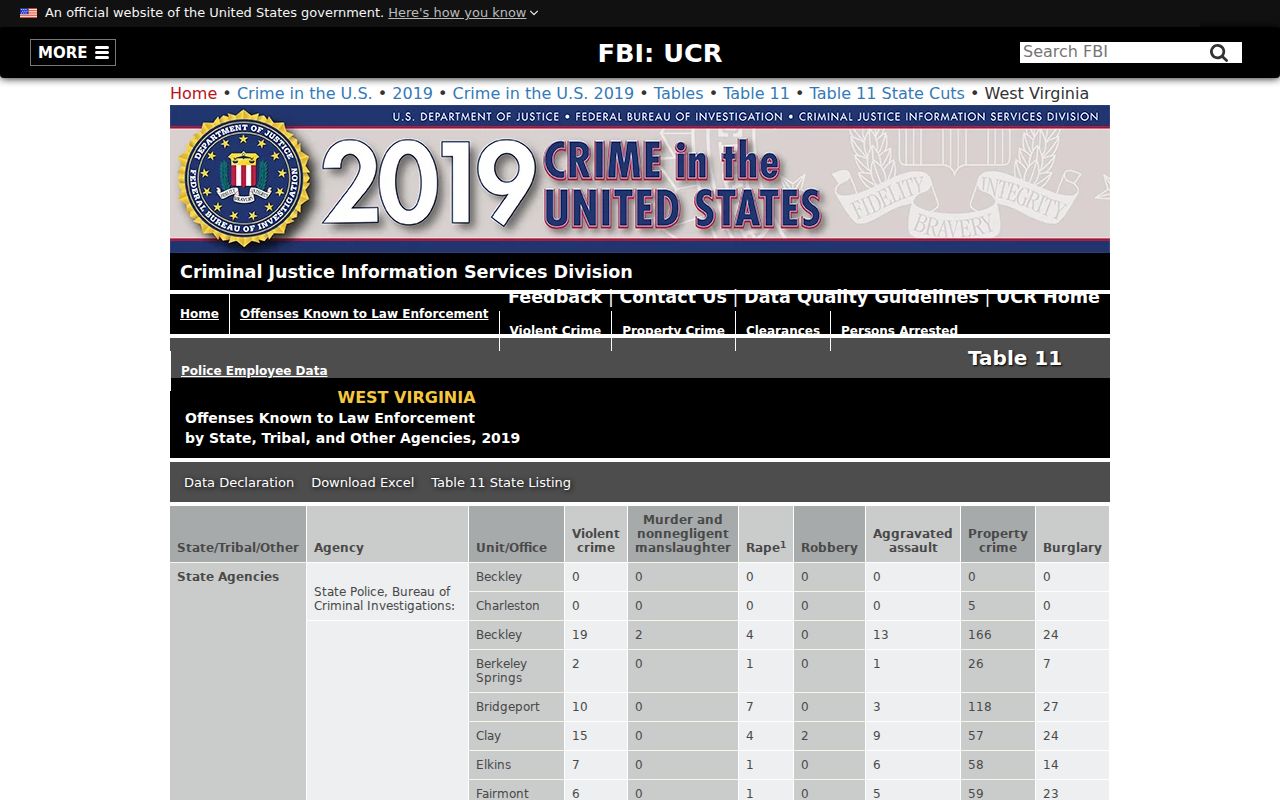This screenshot has width=1280, height=800.
Task: Open Table 11 State Cuts breadcrumb
Action: (887, 93)
